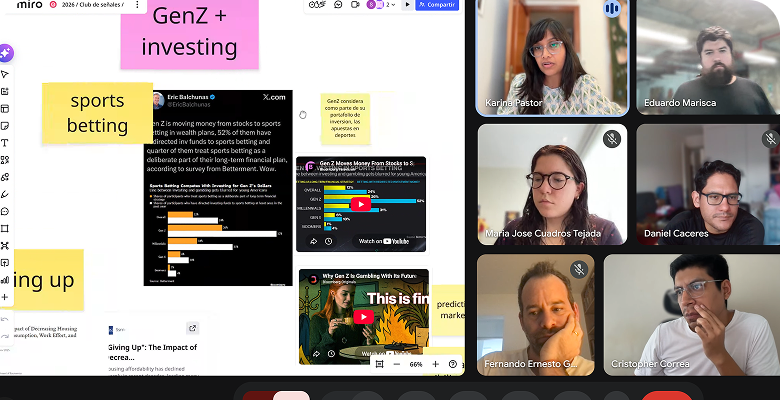Open board options three-dot menu
Image resolution: width=780 pixels, height=400 pixels.
tap(137, 4)
